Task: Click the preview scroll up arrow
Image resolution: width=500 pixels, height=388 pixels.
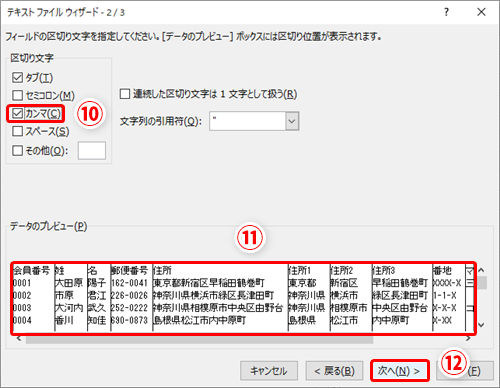Action: click(x=481, y=270)
